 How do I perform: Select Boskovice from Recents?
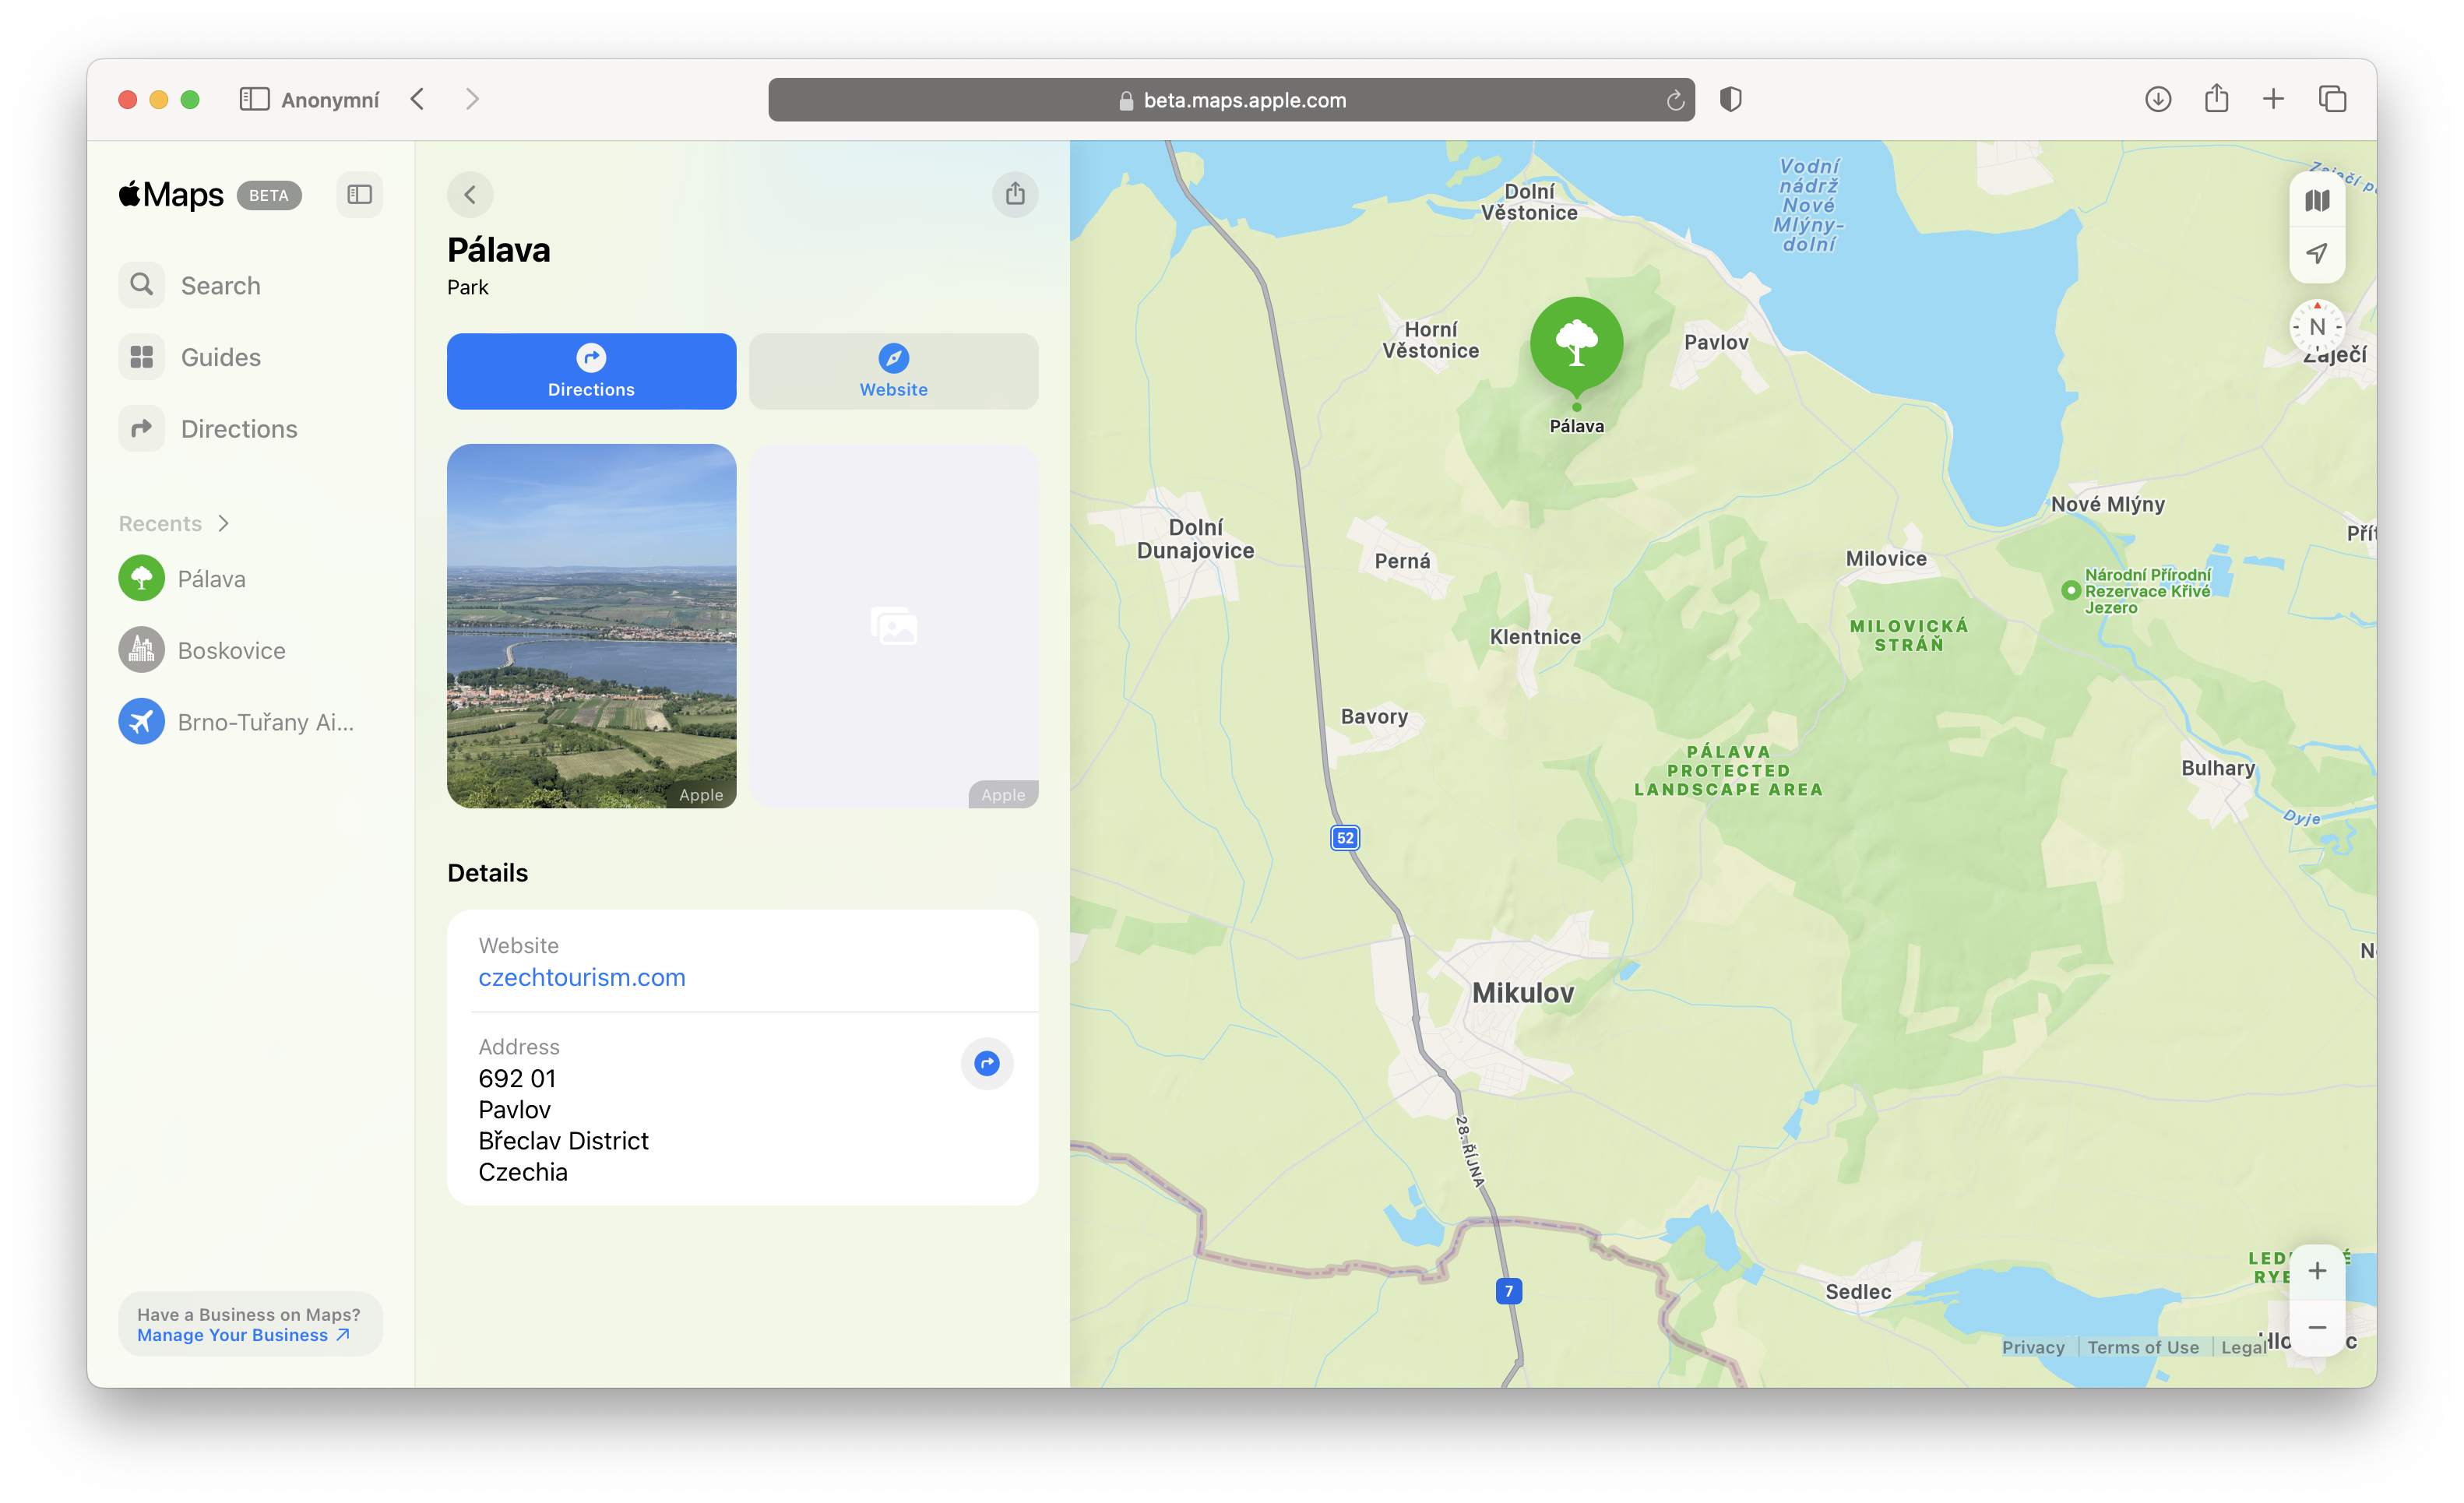pyautogui.click(x=231, y=649)
